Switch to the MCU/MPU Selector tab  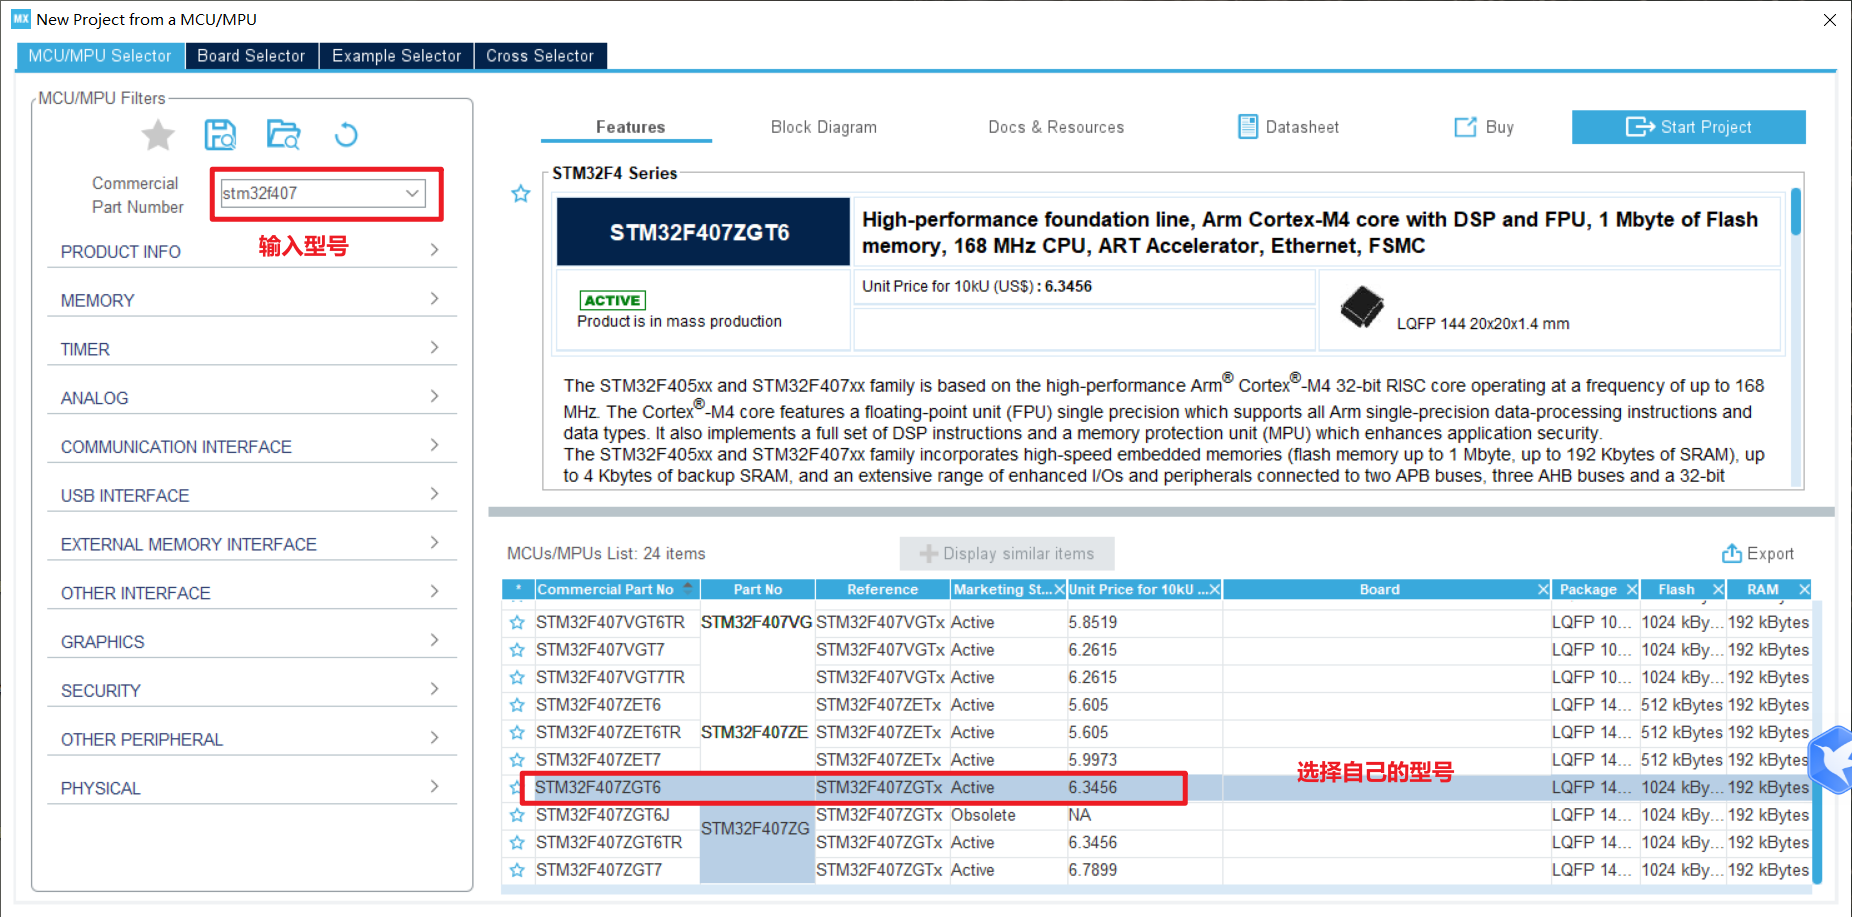100,56
